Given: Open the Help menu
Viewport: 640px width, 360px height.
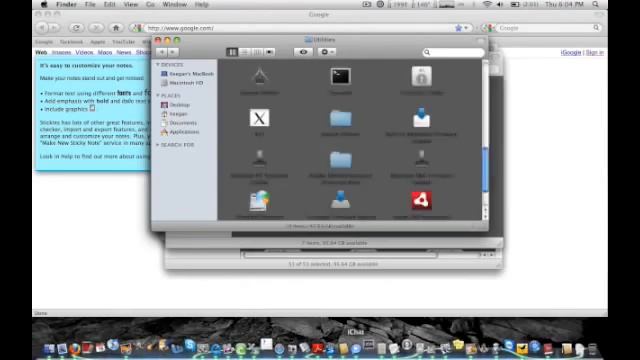Looking at the screenshot, I should (x=201, y=4).
